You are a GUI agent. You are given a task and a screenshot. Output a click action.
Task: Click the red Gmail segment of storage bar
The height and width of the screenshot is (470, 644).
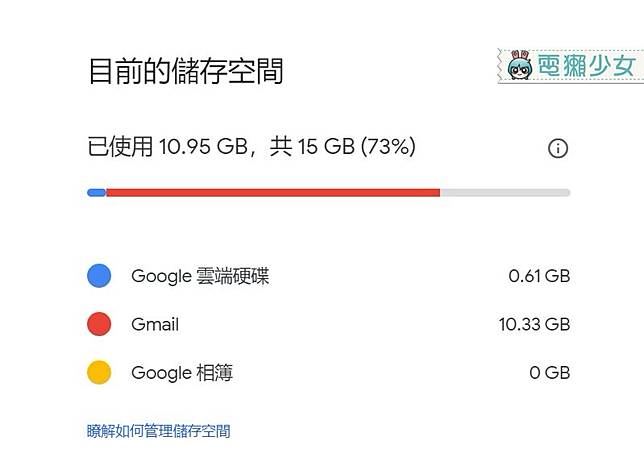point(273,192)
